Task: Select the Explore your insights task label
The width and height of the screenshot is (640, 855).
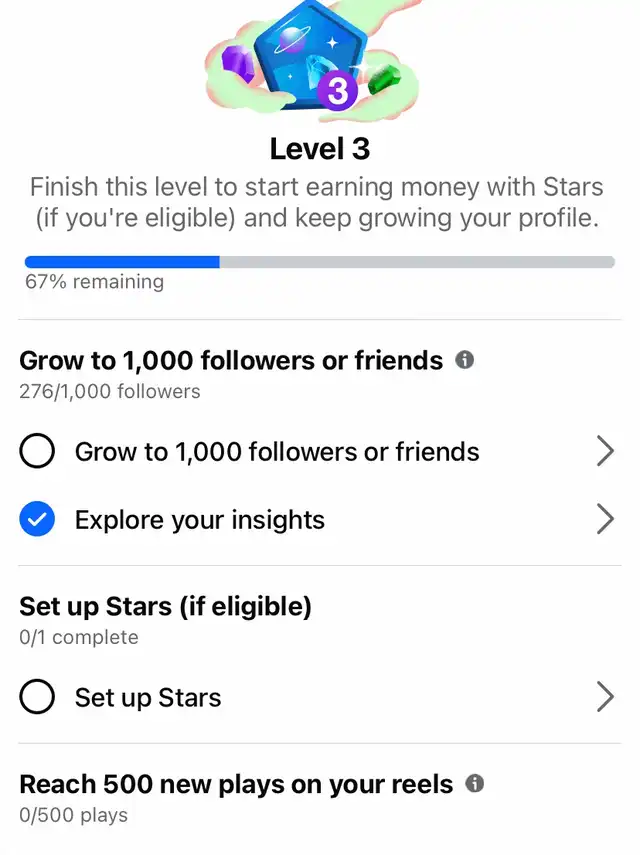Action: [200, 520]
